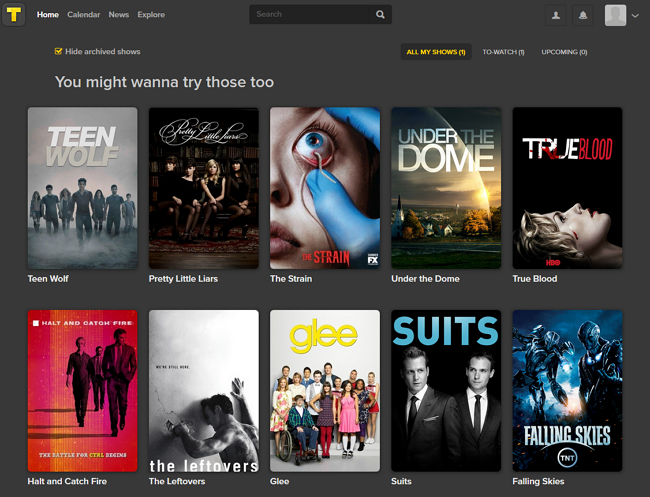Click the search magnifier icon

click(x=380, y=15)
